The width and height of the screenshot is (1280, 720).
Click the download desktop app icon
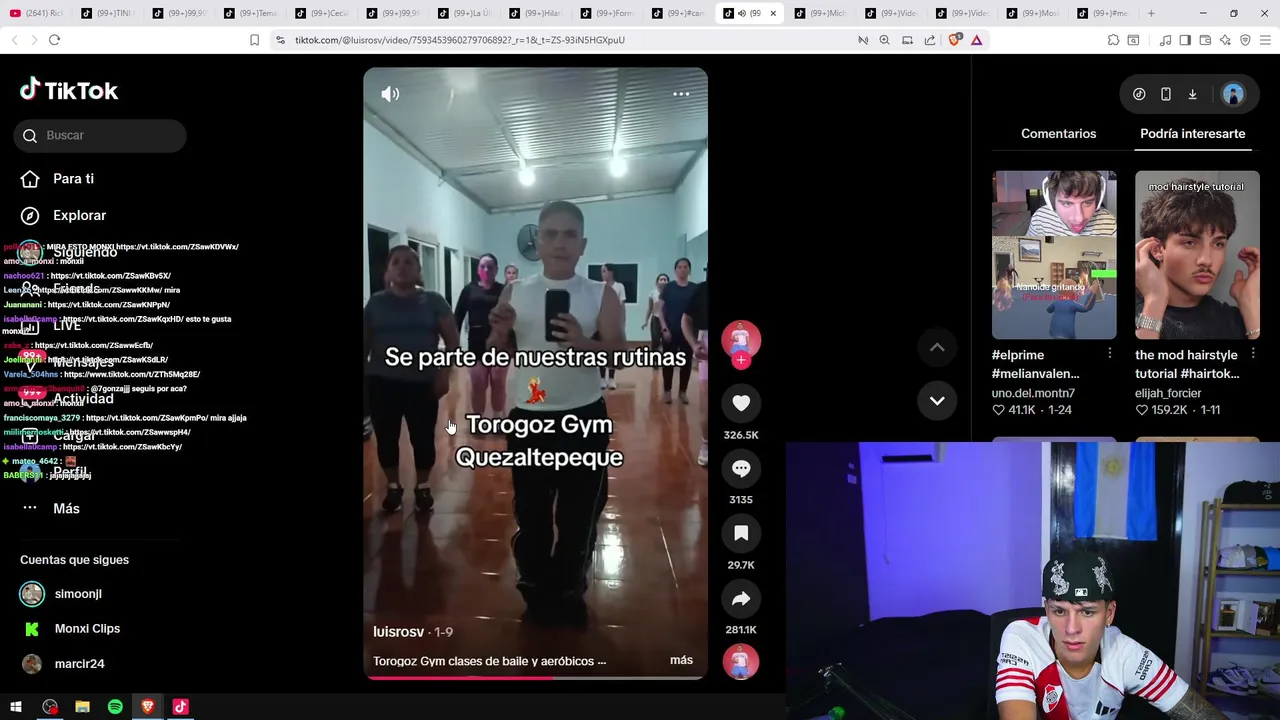(1192, 94)
